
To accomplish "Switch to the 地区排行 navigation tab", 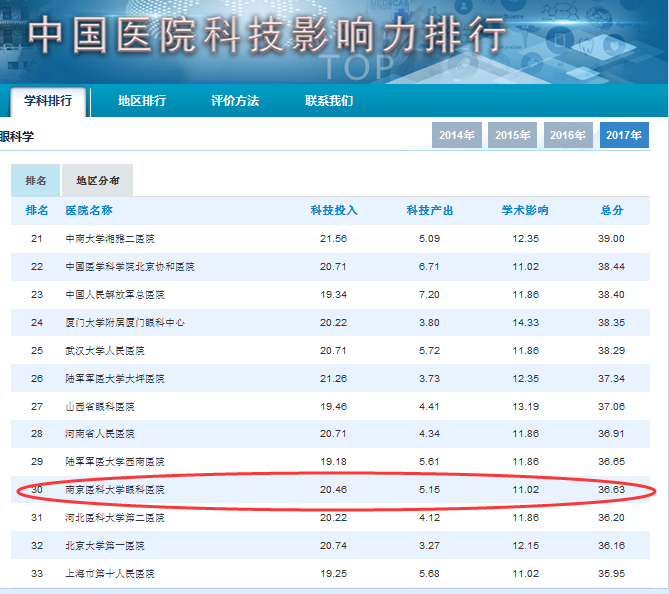I will pyautogui.click(x=142, y=101).
